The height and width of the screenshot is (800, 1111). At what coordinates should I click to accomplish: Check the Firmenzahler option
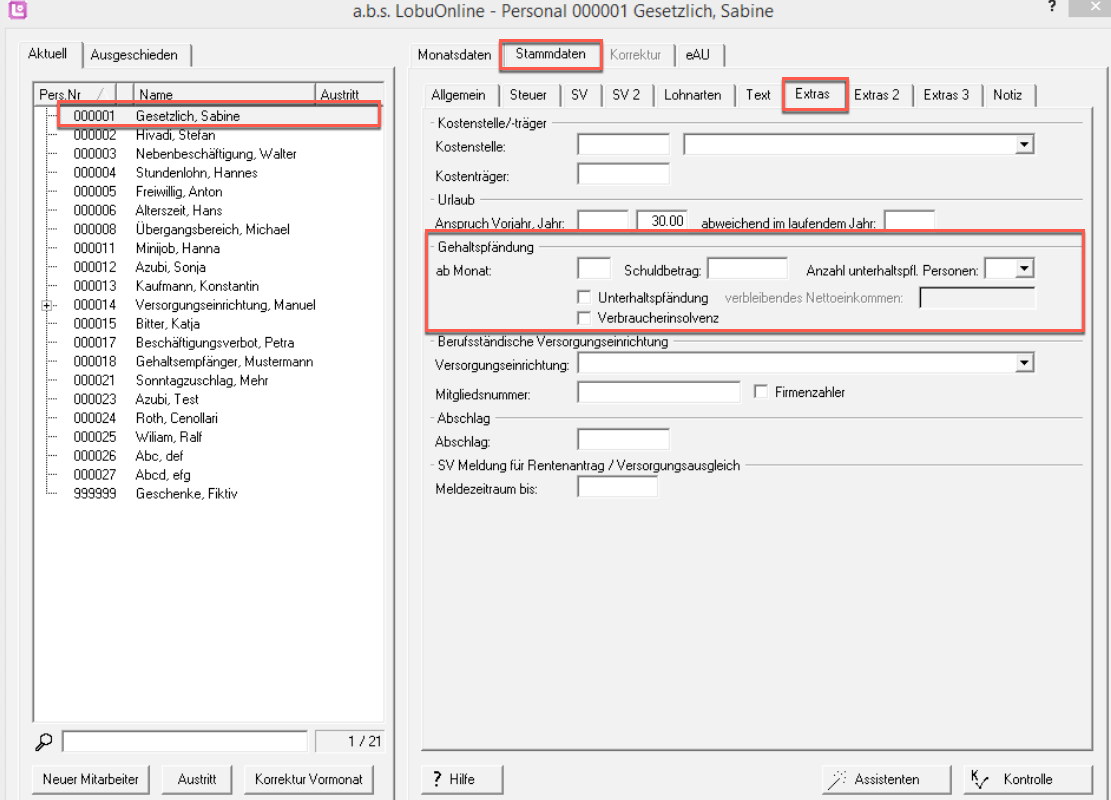[x=761, y=392]
